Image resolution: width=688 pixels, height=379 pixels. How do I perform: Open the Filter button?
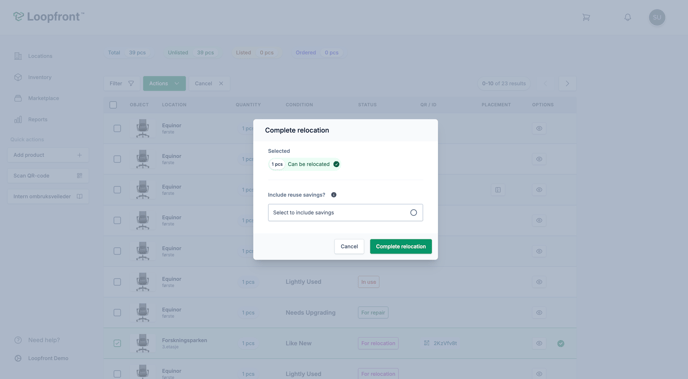(x=122, y=83)
